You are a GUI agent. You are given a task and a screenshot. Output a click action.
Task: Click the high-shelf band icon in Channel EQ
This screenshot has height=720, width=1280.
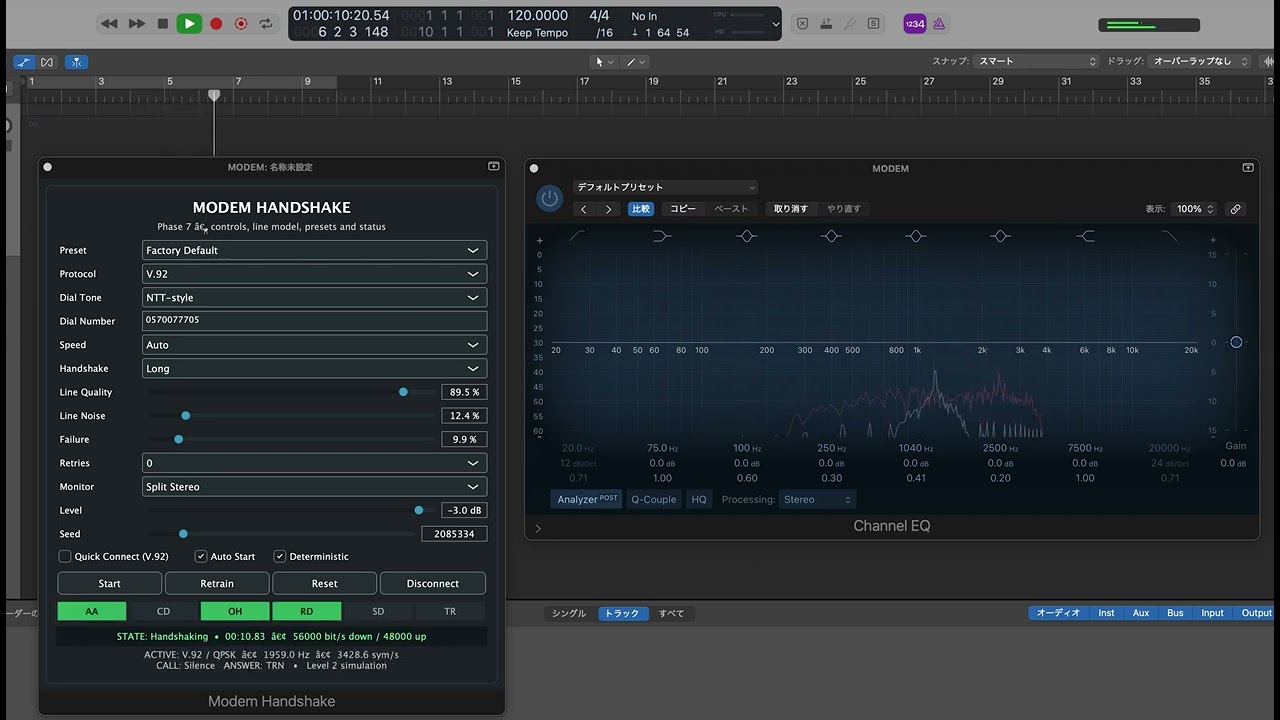pyautogui.click(x=1086, y=236)
